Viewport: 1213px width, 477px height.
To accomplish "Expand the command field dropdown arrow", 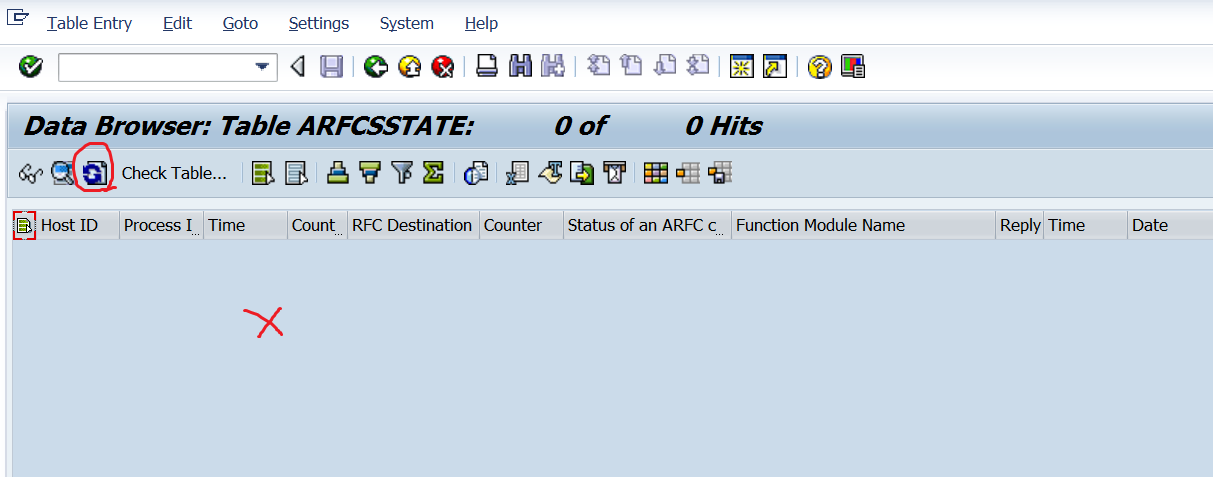I will pos(263,67).
